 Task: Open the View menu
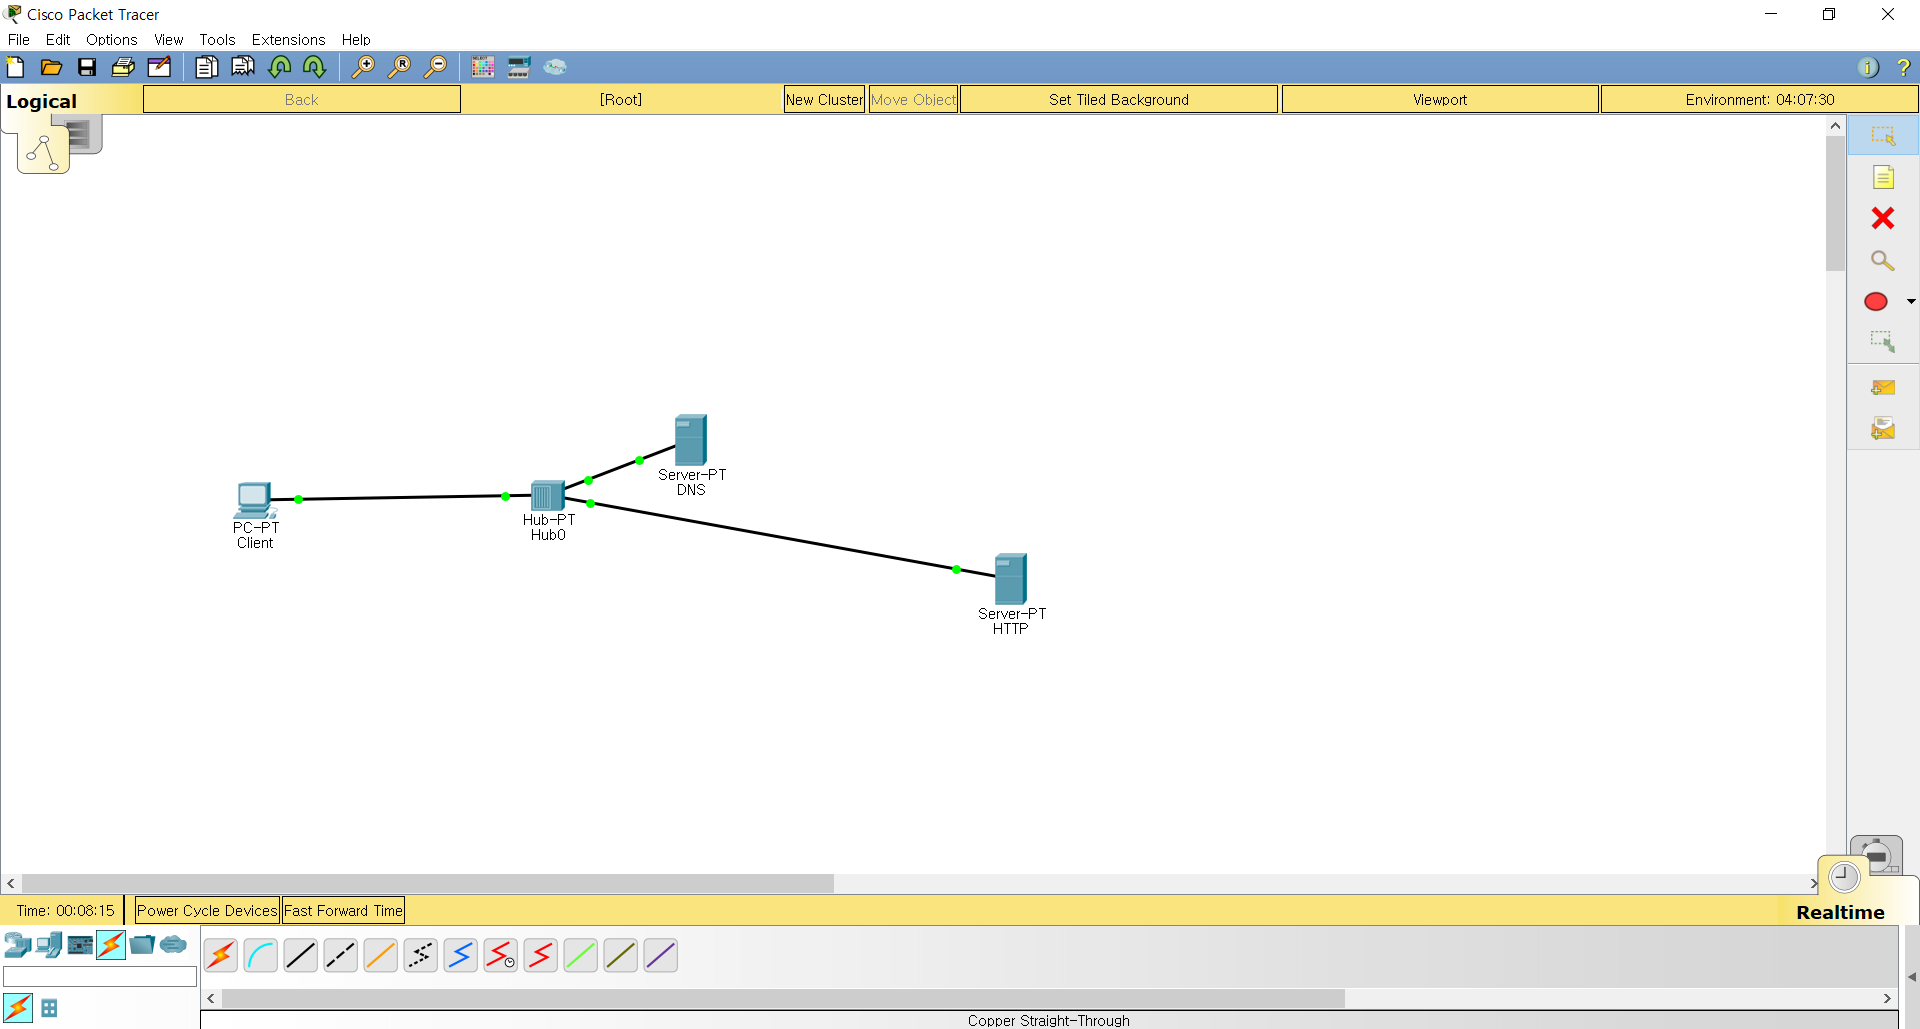click(169, 40)
